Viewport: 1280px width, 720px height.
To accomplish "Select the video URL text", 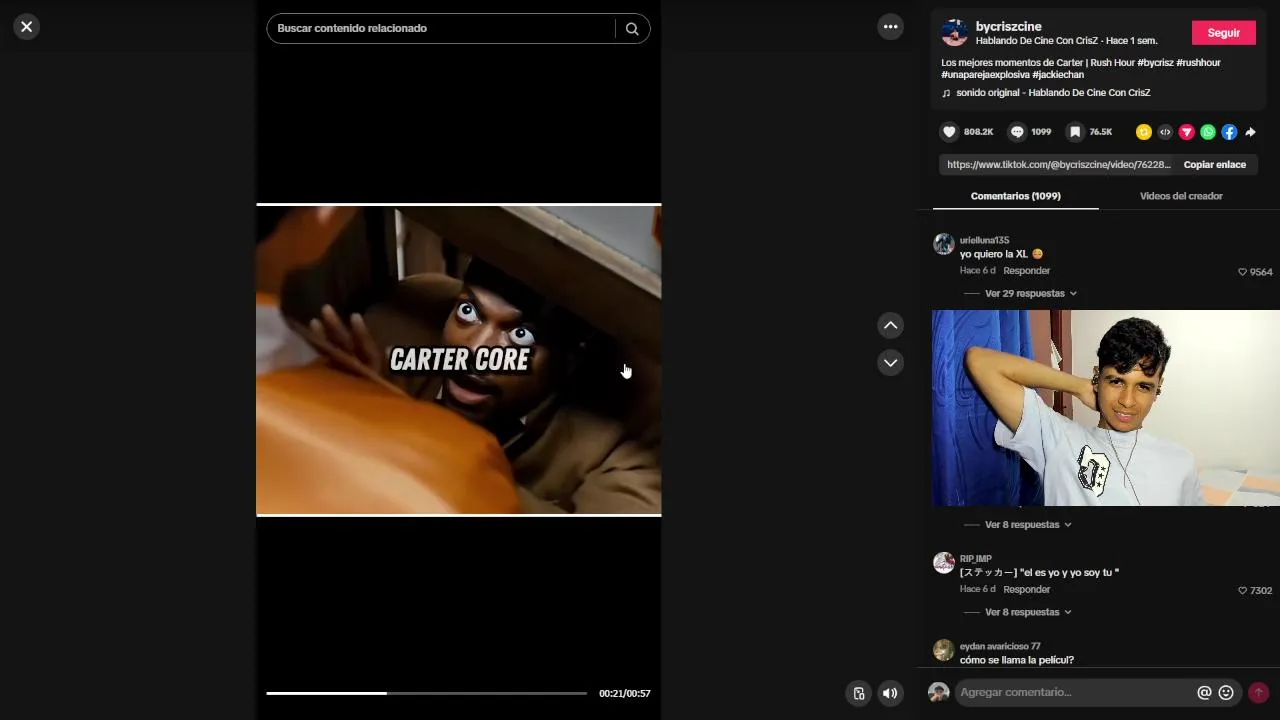I will (1058, 165).
